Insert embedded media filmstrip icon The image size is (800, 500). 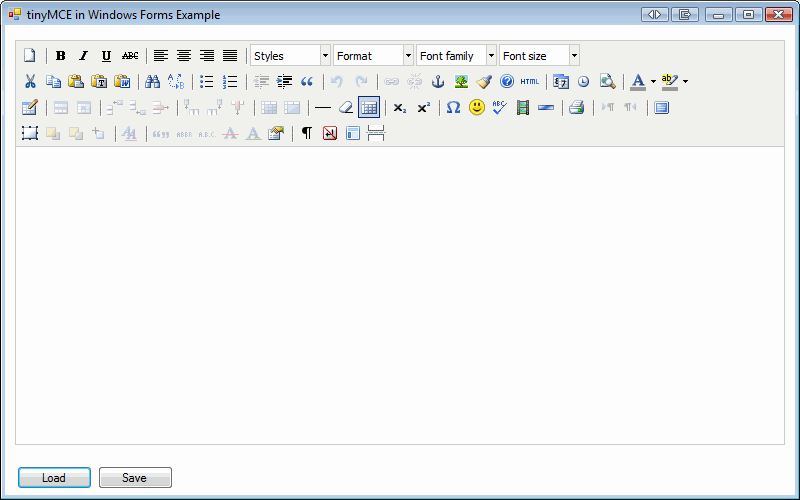tap(522, 107)
